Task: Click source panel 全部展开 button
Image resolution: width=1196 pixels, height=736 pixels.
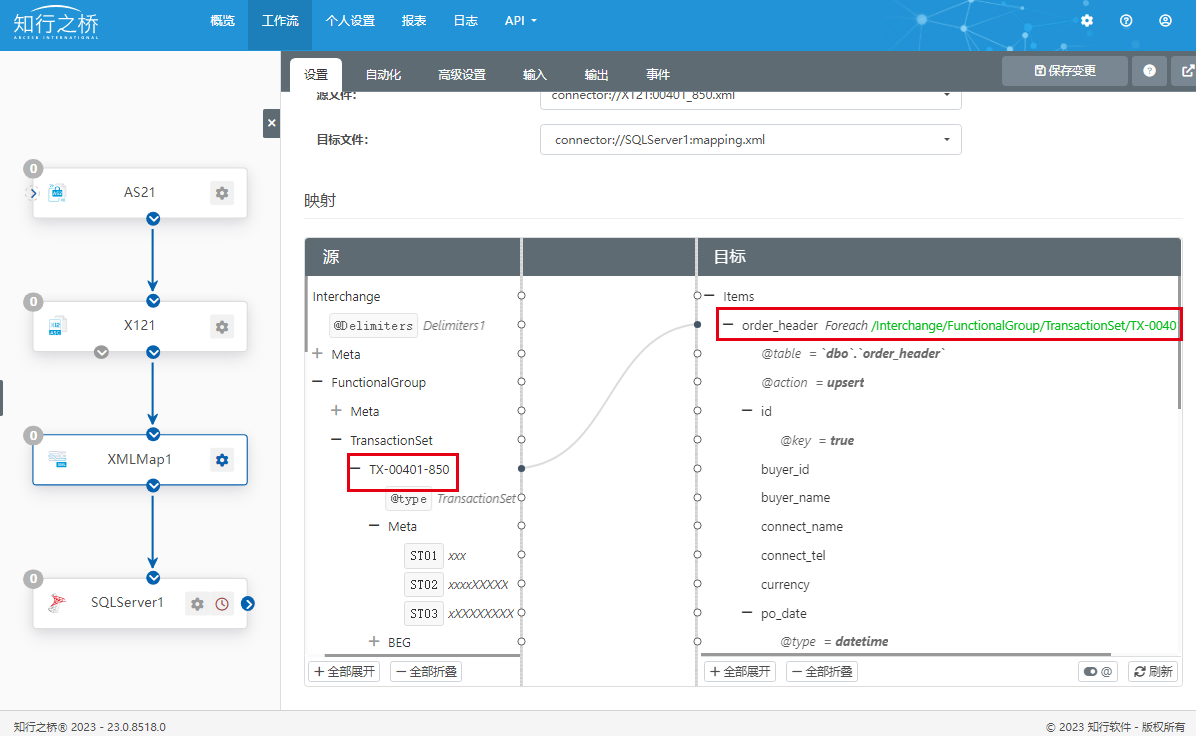Action: pos(345,671)
